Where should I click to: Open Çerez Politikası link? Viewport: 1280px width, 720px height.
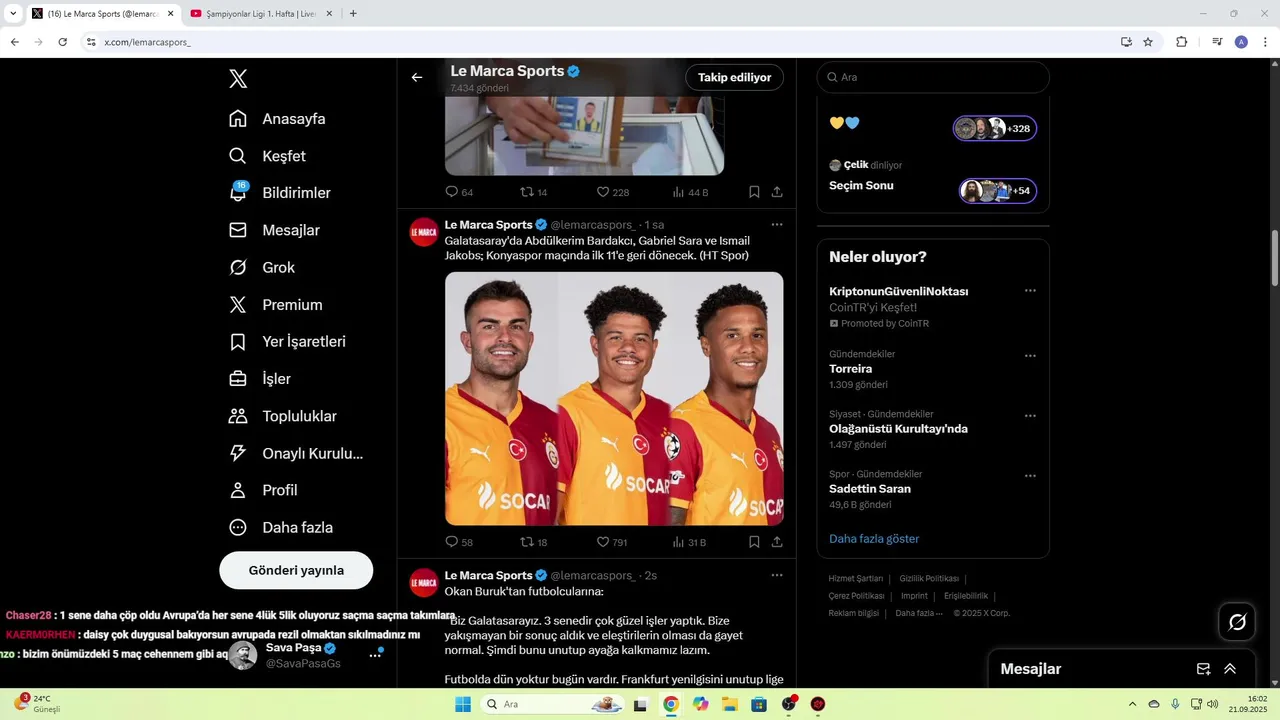[856, 596]
